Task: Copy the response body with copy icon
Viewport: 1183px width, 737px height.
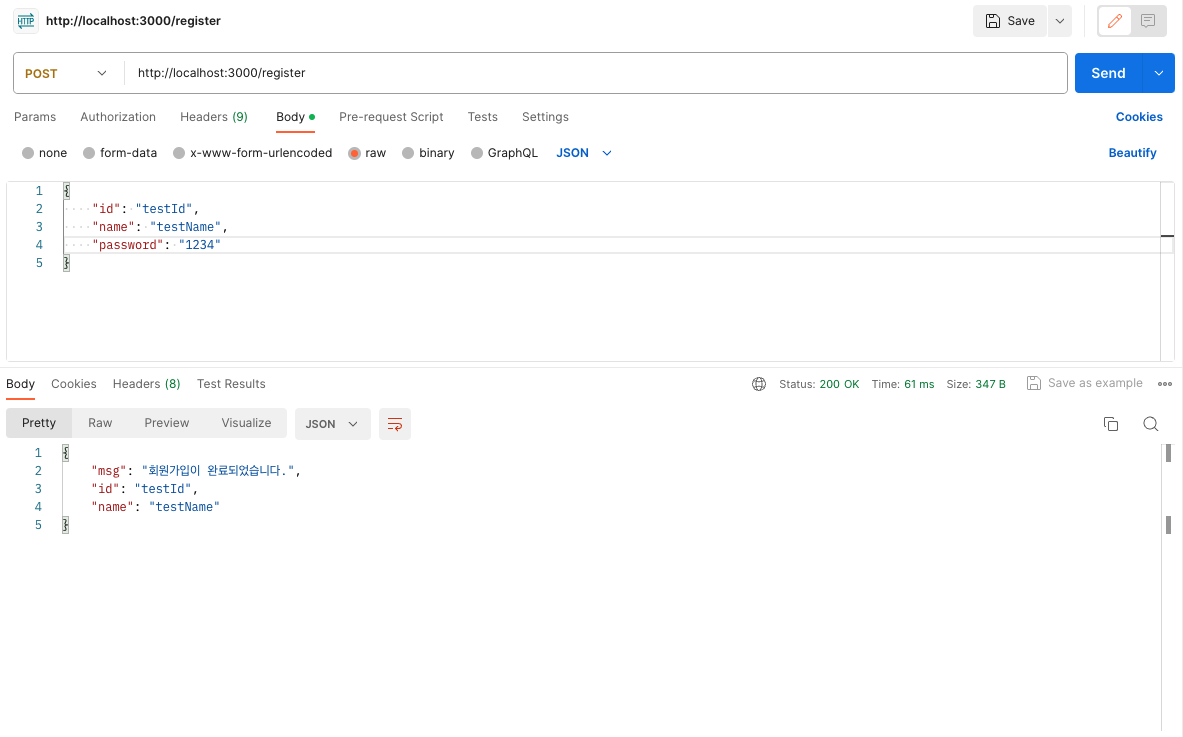Action: 1111,424
